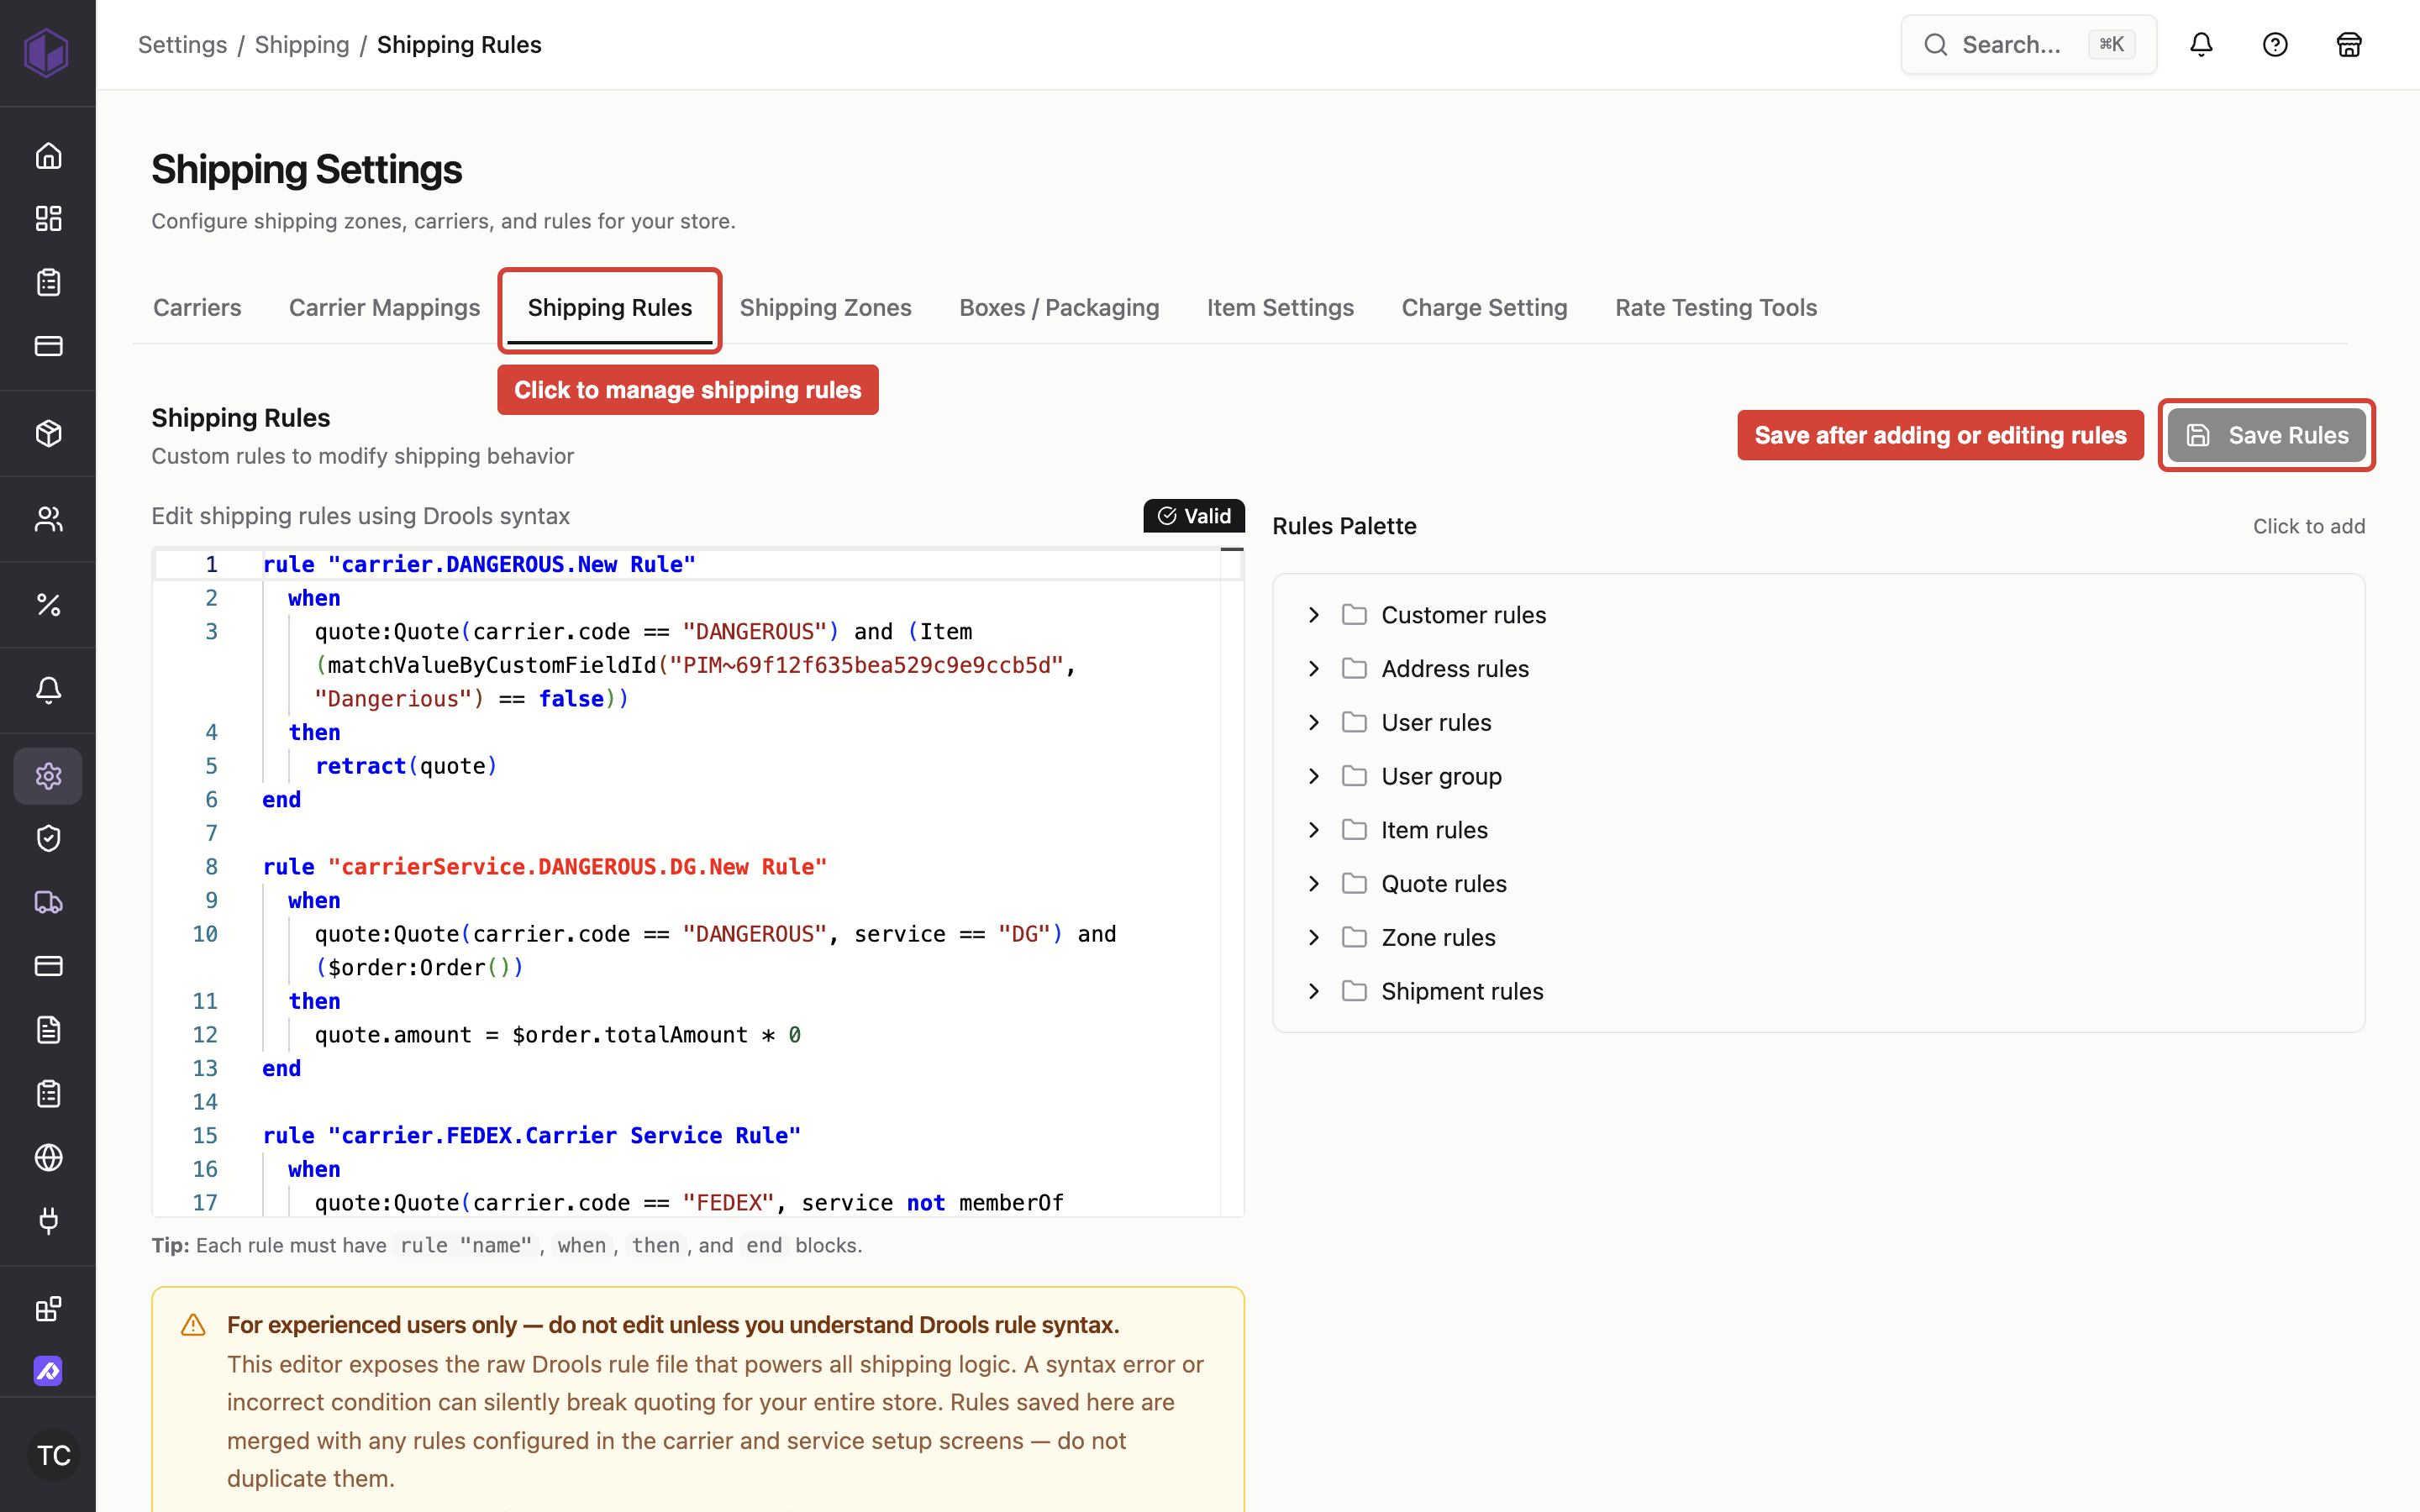Select the highlighted settings gear icon
Viewport: 2420px width, 1512px height.
[48, 776]
